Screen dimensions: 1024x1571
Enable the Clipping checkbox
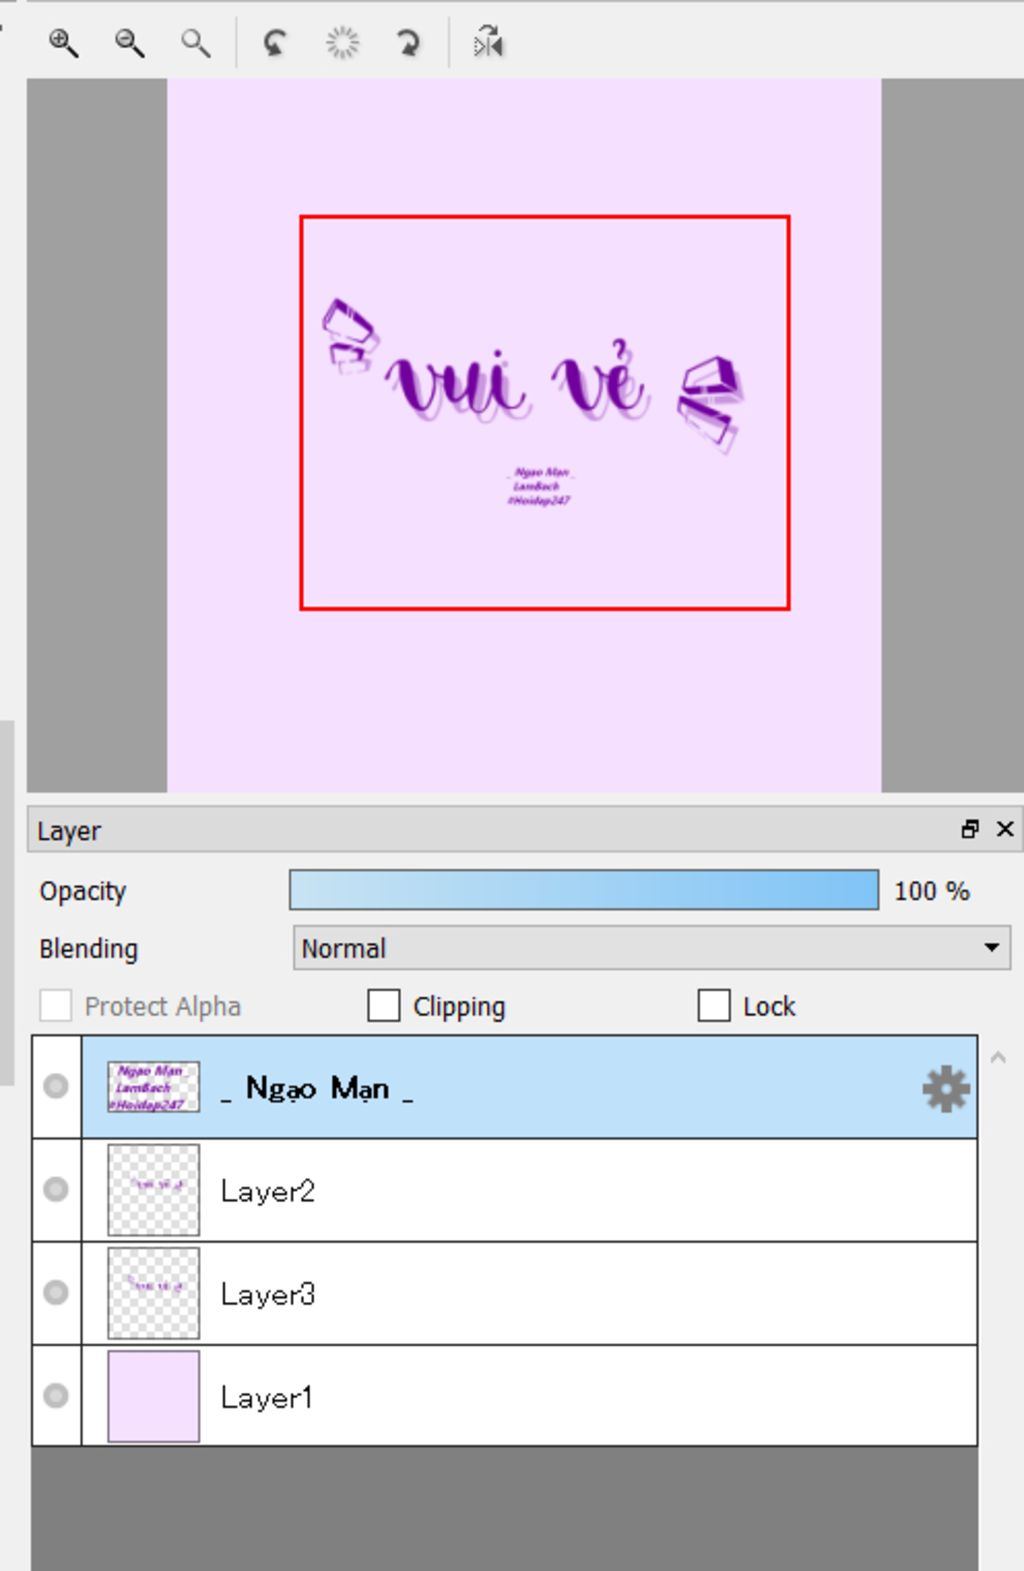pyautogui.click(x=384, y=1005)
